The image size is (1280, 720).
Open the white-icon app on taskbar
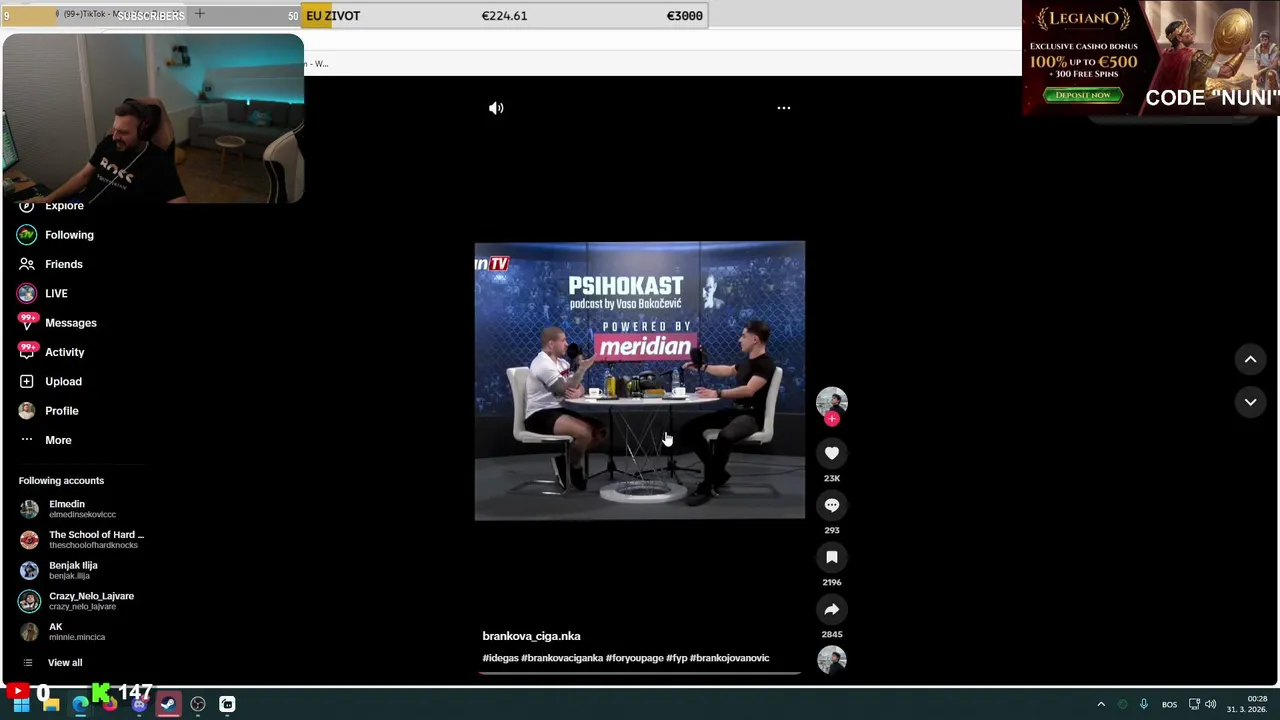point(227,705)
